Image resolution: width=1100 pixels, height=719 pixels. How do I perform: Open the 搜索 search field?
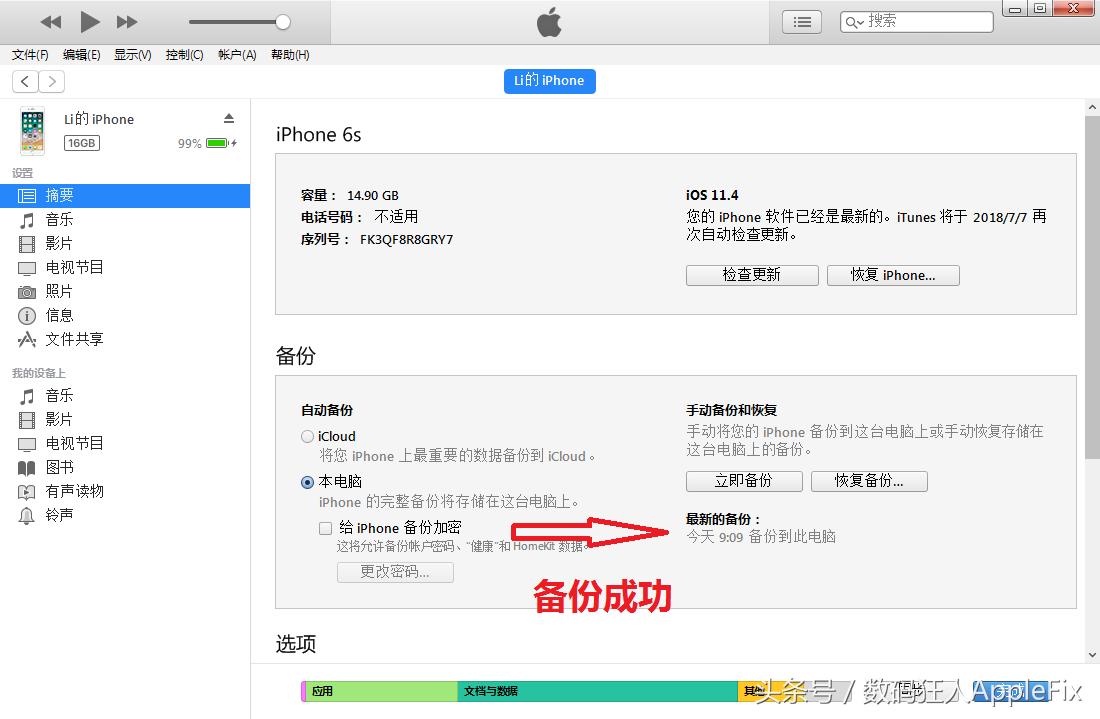tap(920, 20)
